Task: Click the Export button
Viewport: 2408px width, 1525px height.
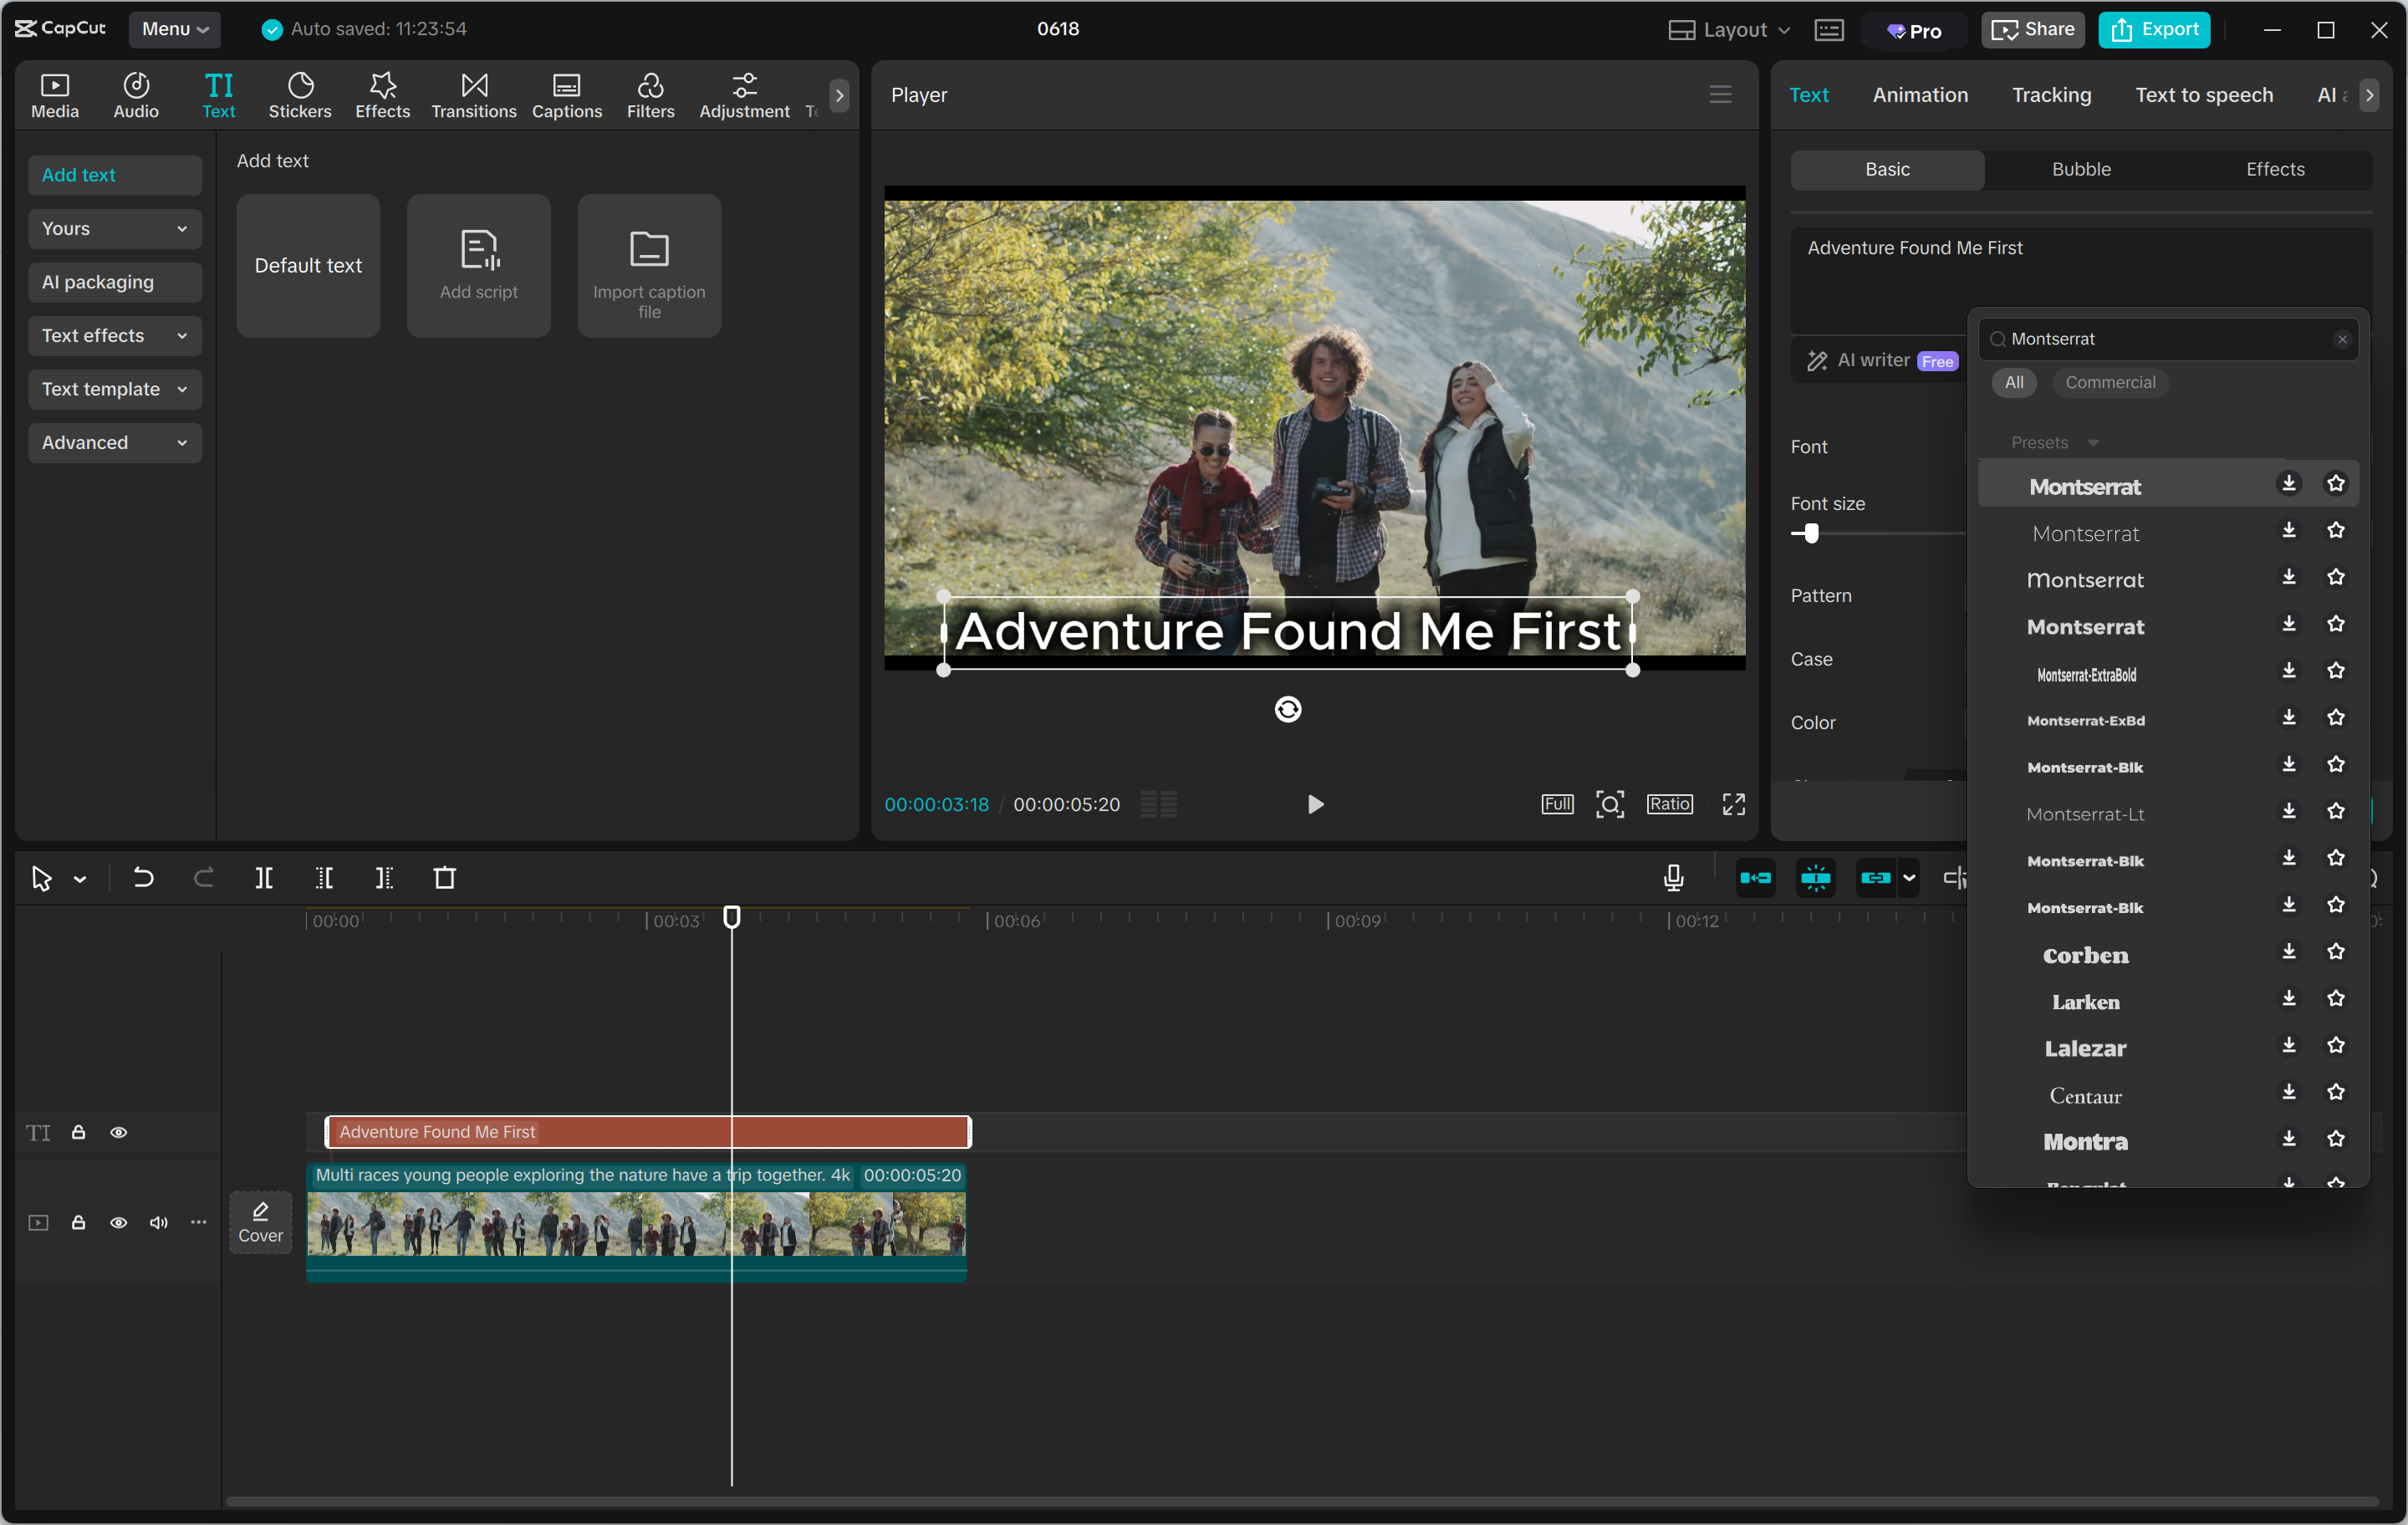Action: pyautogui.click(x=2153, y=30)
